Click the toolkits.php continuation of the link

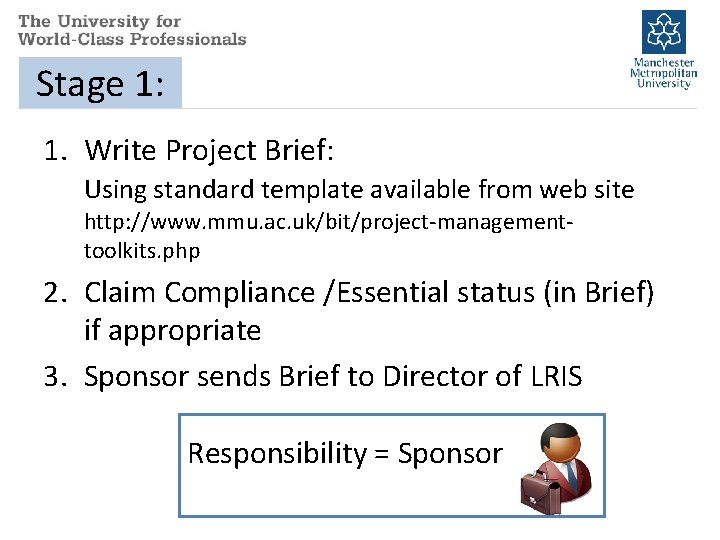[142, 251]
